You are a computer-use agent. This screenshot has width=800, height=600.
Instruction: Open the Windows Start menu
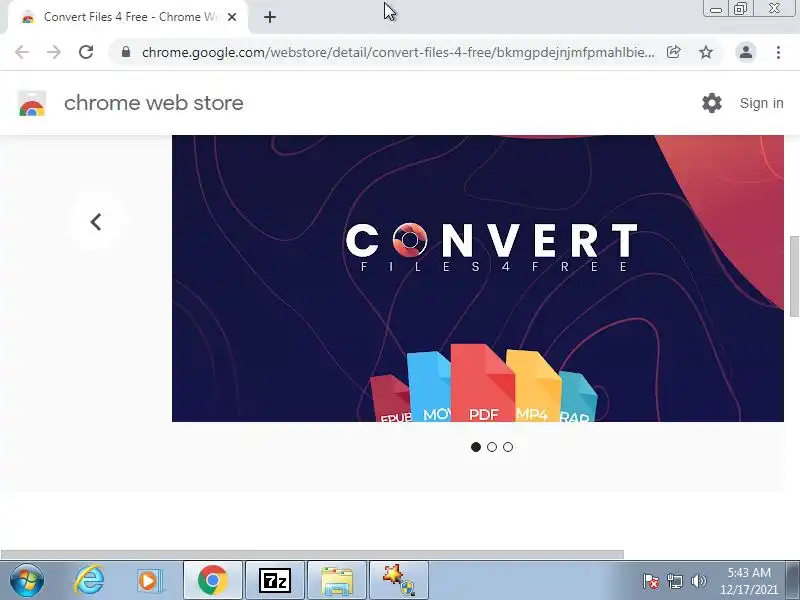27,580
